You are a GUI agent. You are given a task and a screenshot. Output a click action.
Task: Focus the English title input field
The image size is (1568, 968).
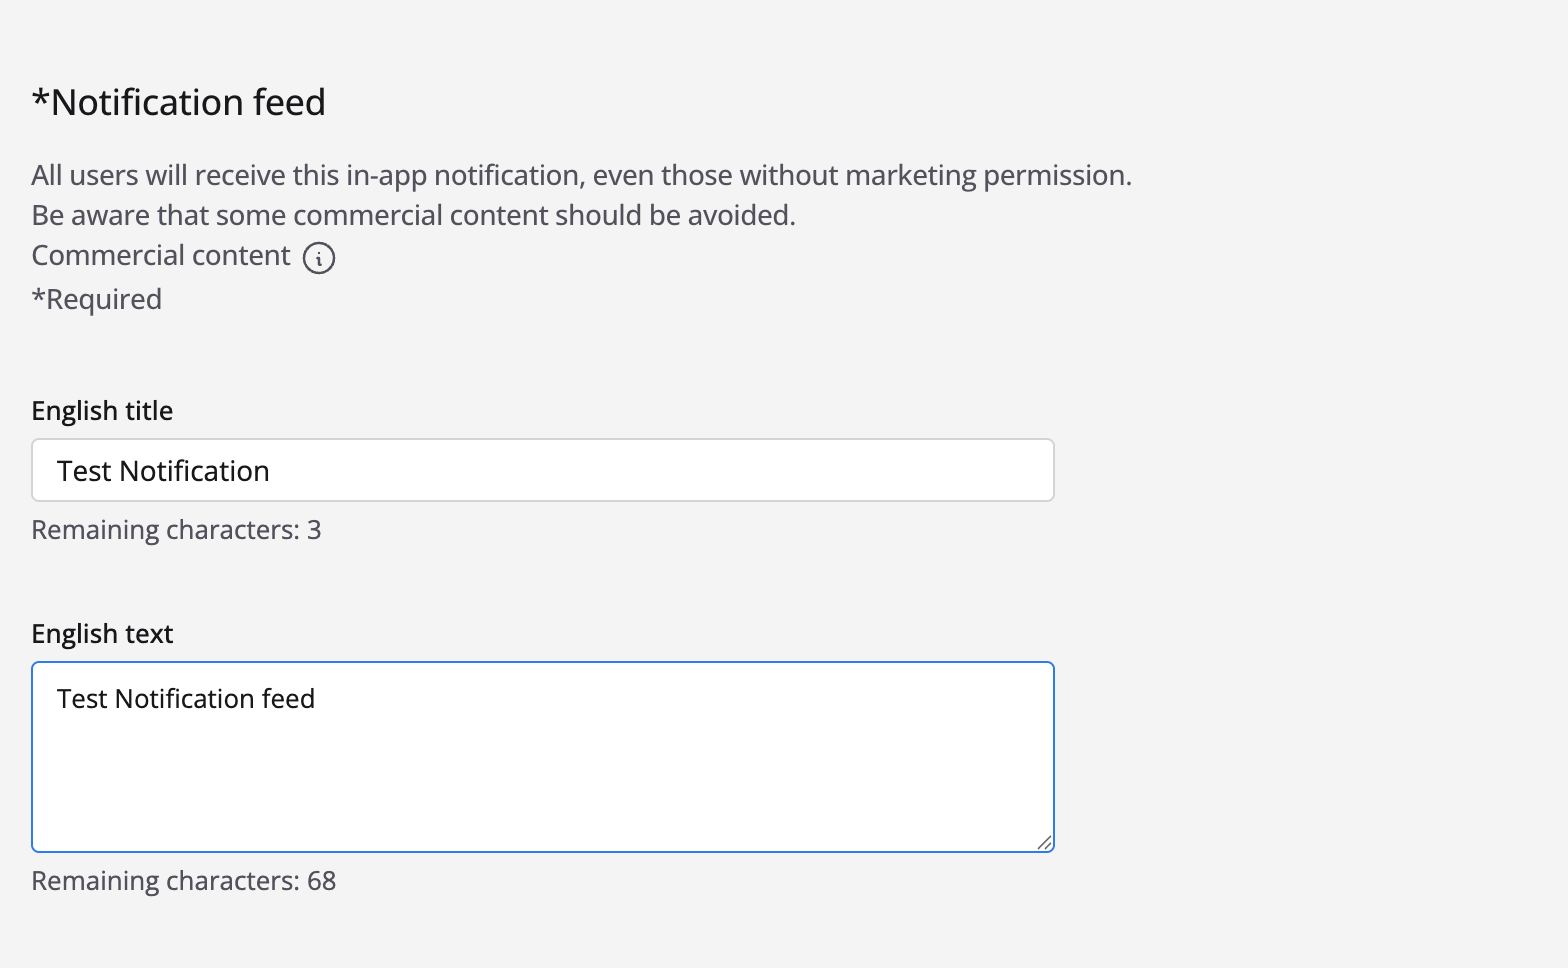click(x=542, y=470)
